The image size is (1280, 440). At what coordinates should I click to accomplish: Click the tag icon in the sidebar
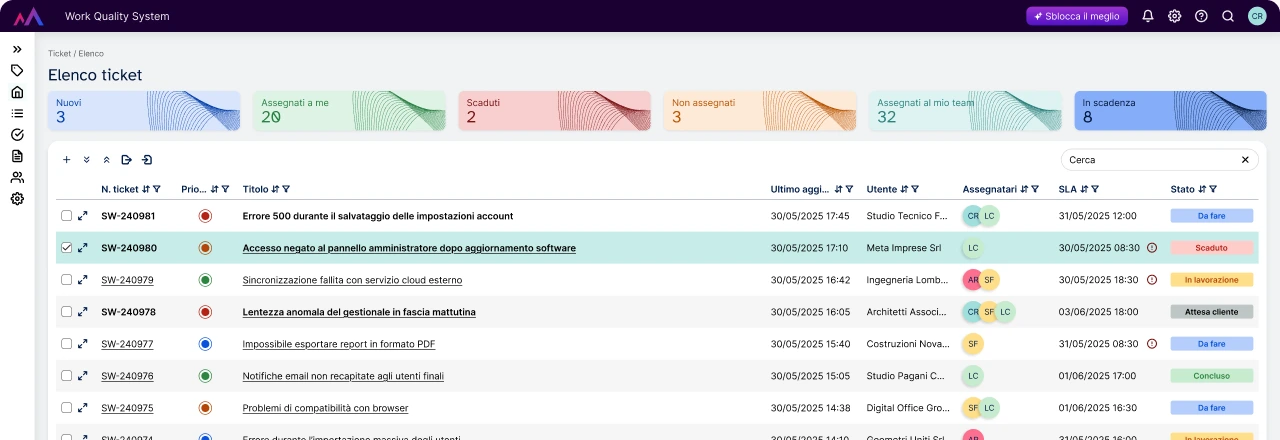click(x=17, y=70)
